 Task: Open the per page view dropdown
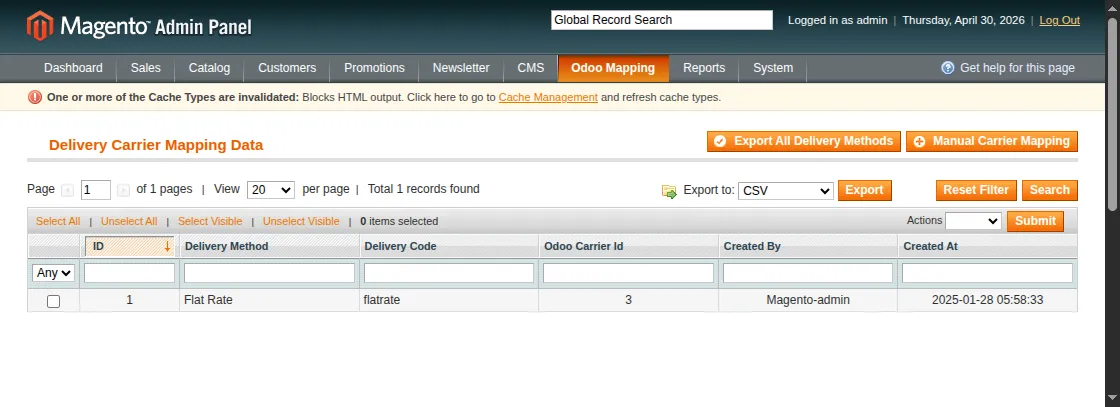[271, 190]
